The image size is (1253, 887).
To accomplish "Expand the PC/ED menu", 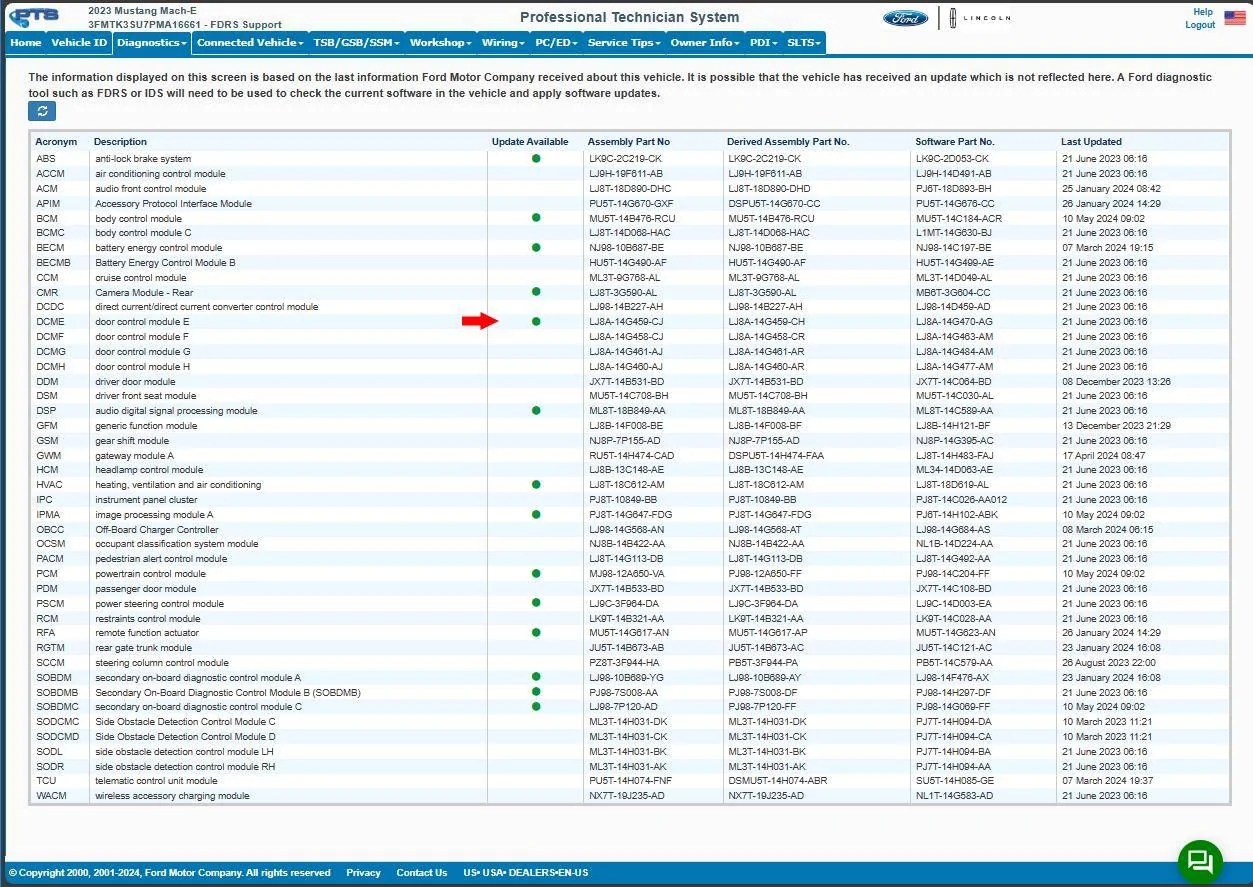I will [555, 43].
